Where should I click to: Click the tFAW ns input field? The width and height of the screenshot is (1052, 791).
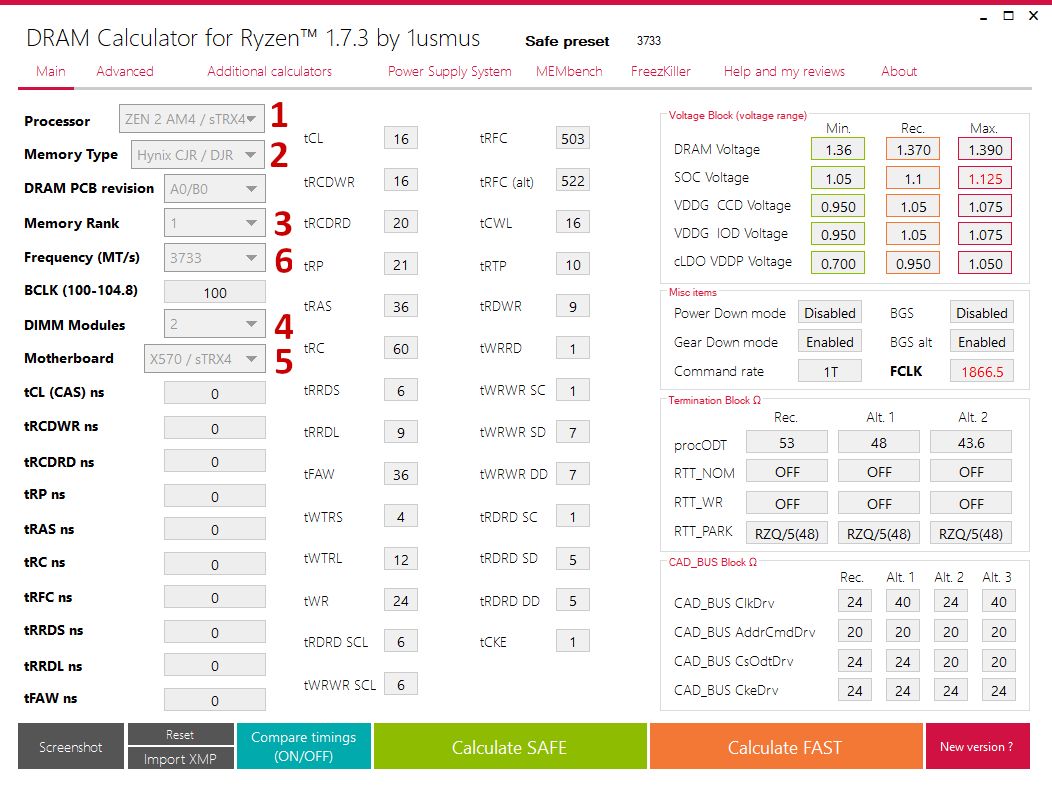(215, 700)
